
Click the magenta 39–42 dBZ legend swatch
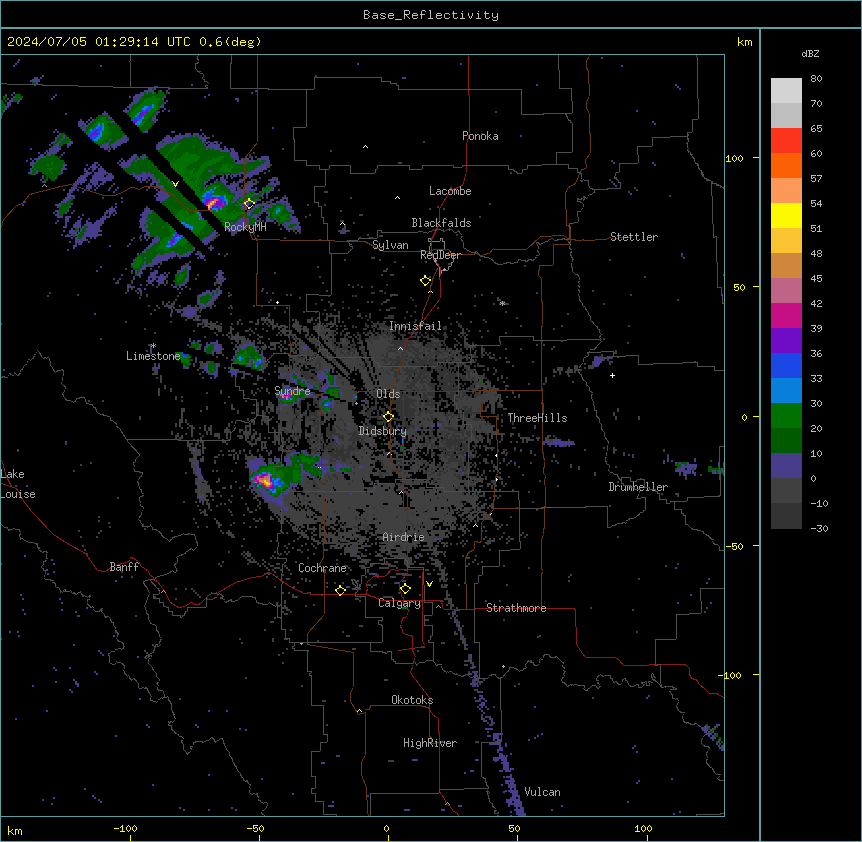pos(786,316)
